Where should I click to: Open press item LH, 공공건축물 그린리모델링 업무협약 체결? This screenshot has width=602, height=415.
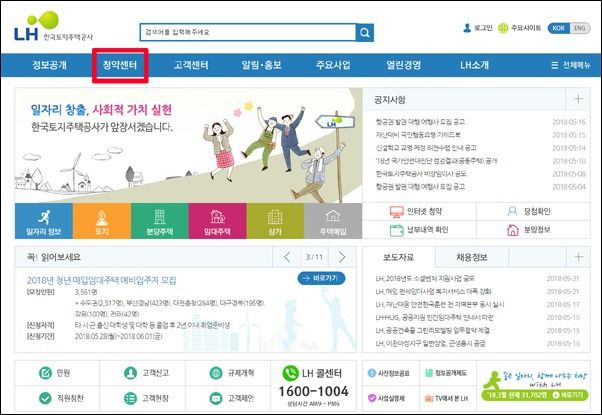pyautogui.click(x=432, y=331)
